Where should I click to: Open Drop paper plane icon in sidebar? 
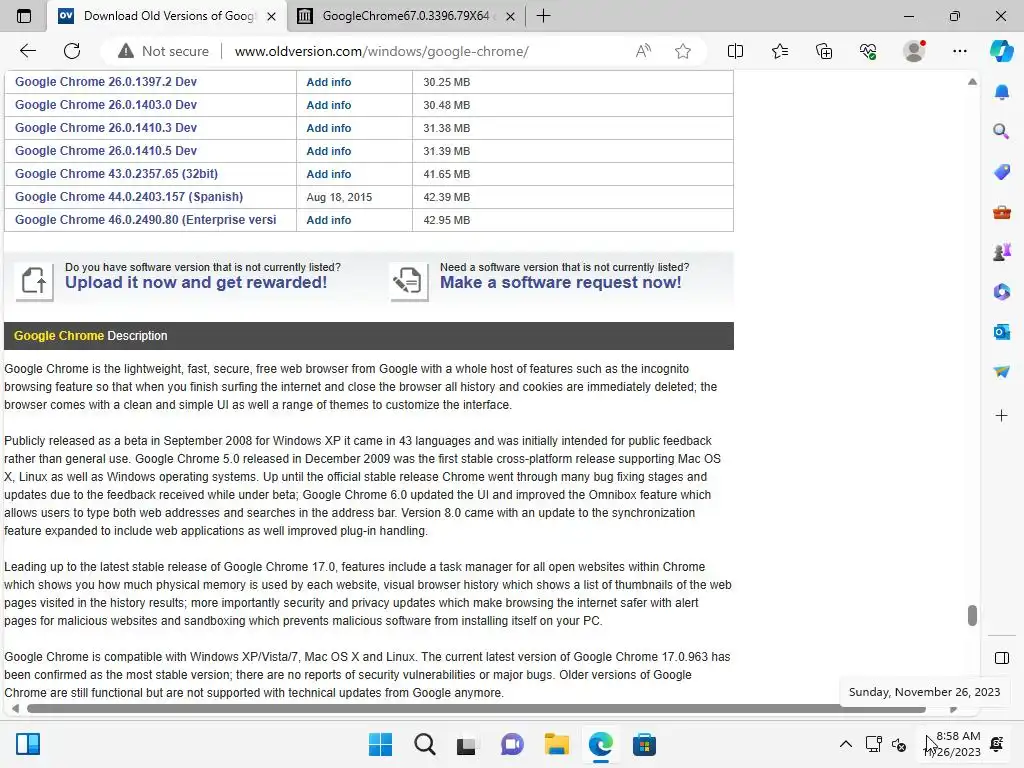click(1002, 372)
